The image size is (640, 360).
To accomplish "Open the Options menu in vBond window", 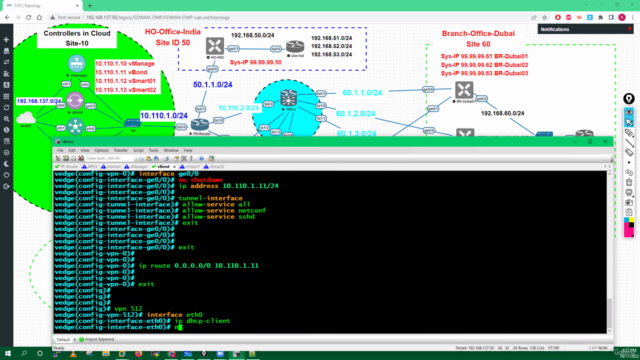I will (102, 150).
